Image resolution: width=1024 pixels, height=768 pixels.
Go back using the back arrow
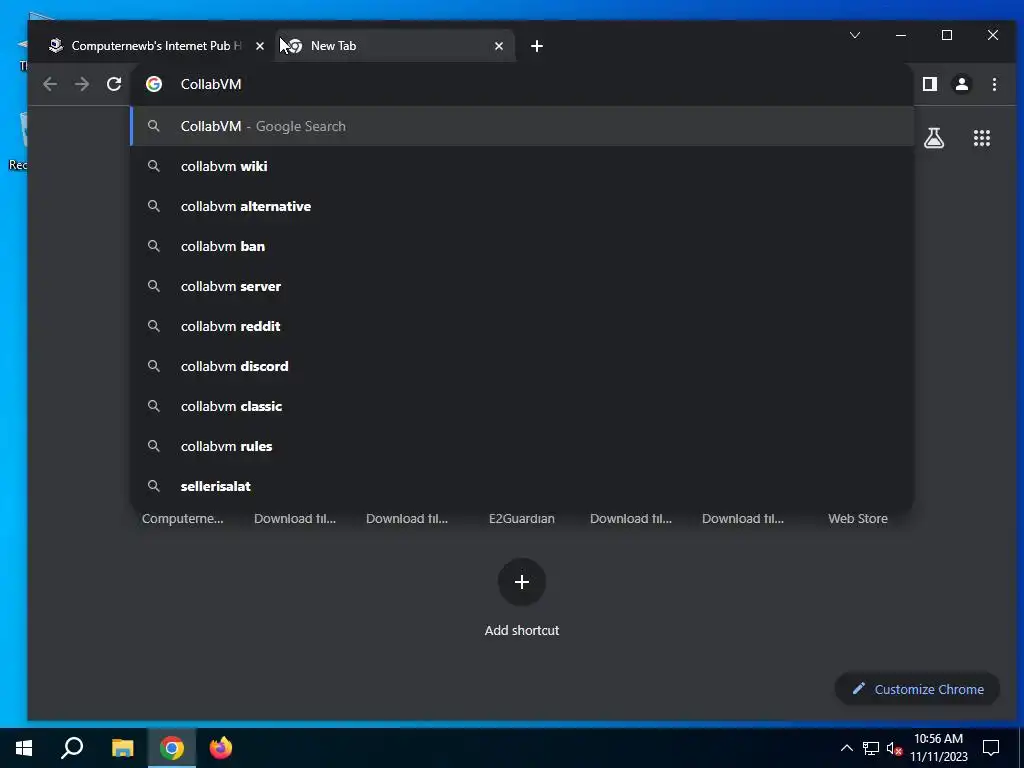pos(50,84)
